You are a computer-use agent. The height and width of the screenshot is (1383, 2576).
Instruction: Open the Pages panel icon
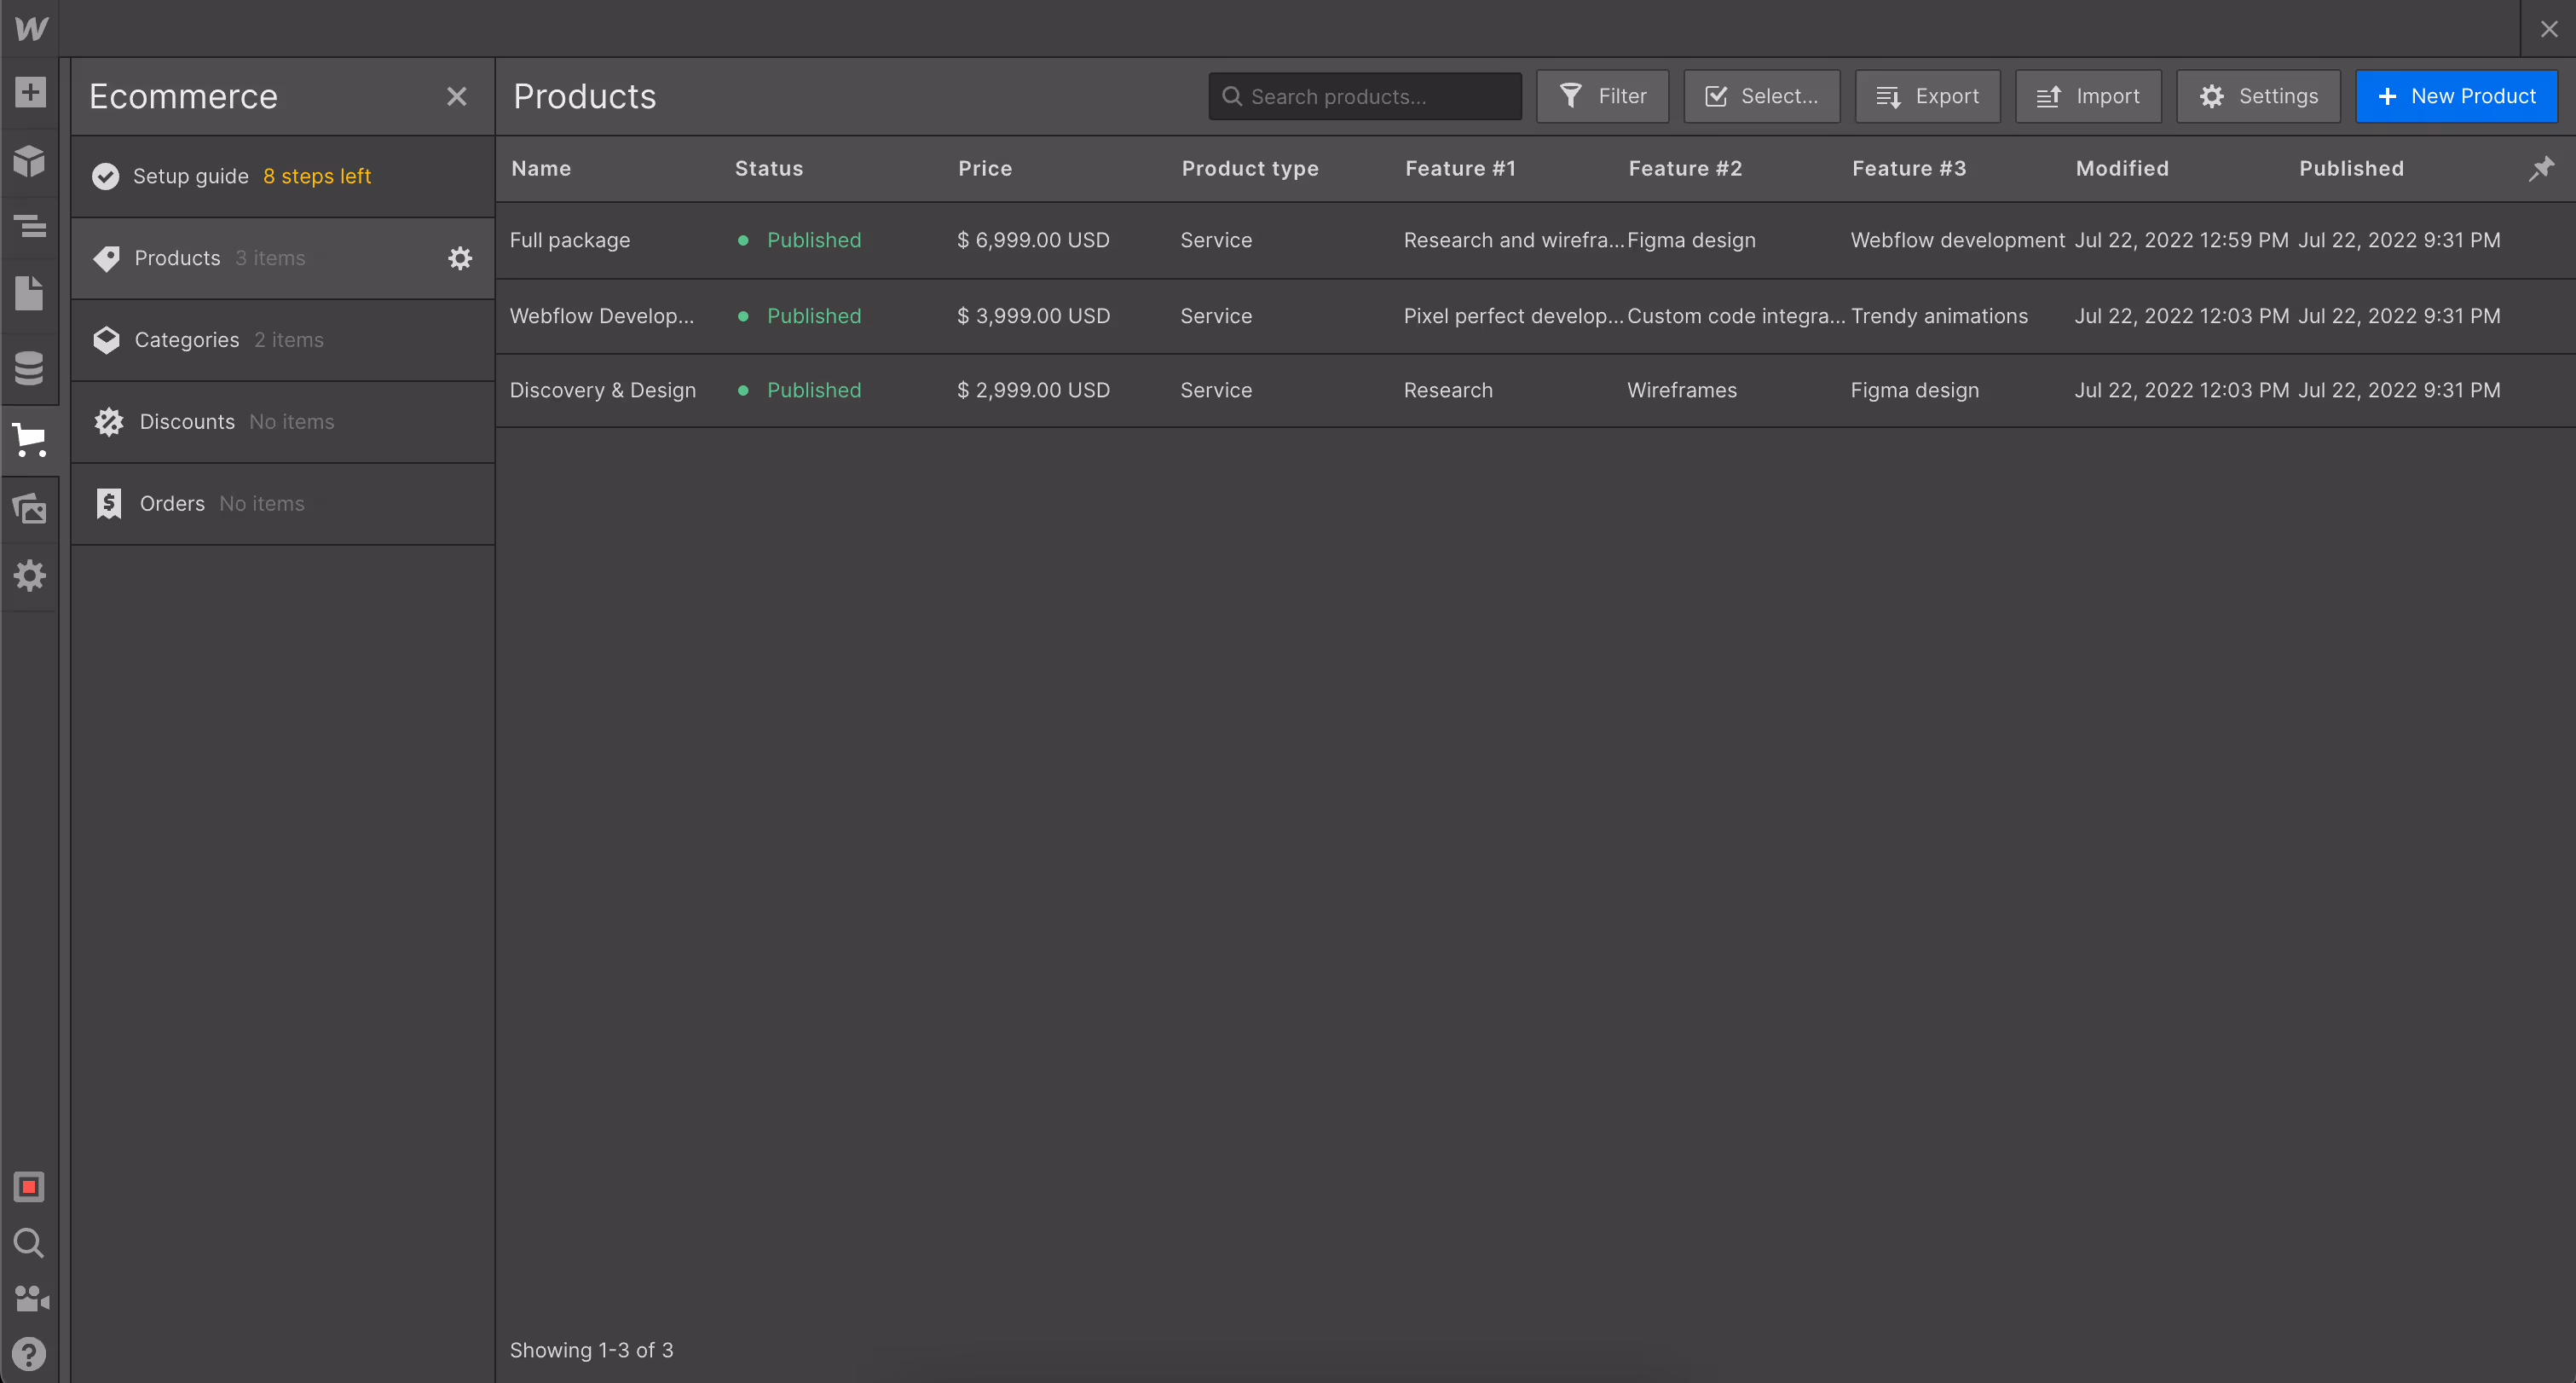(30, 294)
